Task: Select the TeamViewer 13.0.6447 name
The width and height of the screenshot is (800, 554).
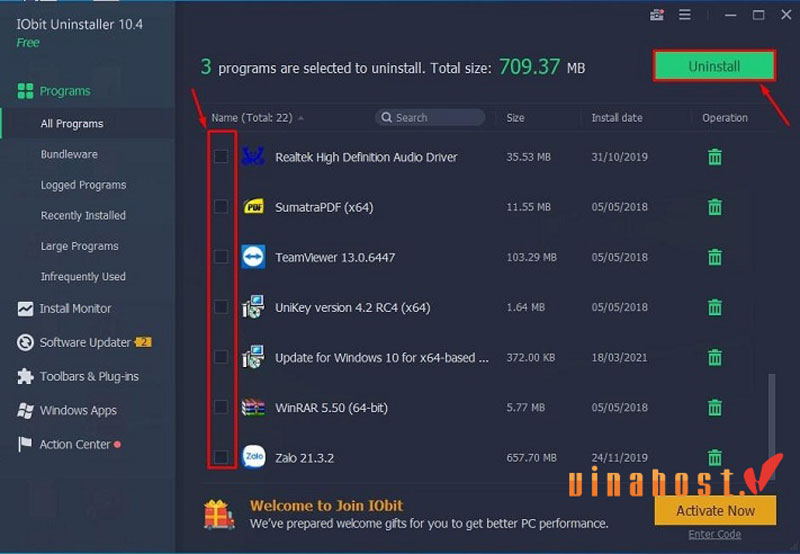Action: [x=335, y=257]
